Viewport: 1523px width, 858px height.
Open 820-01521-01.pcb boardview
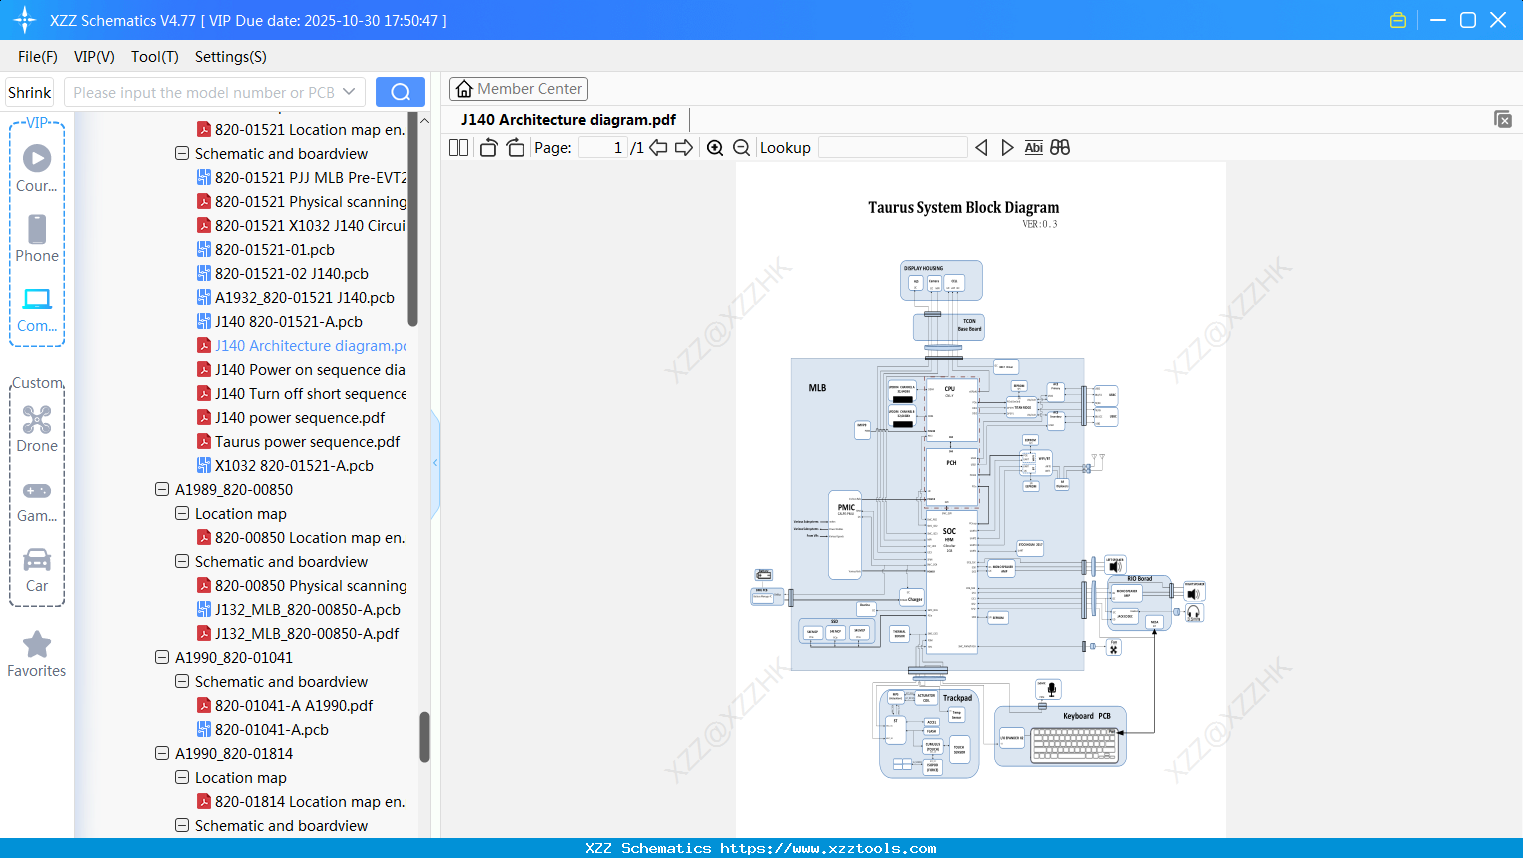(266, 250)
